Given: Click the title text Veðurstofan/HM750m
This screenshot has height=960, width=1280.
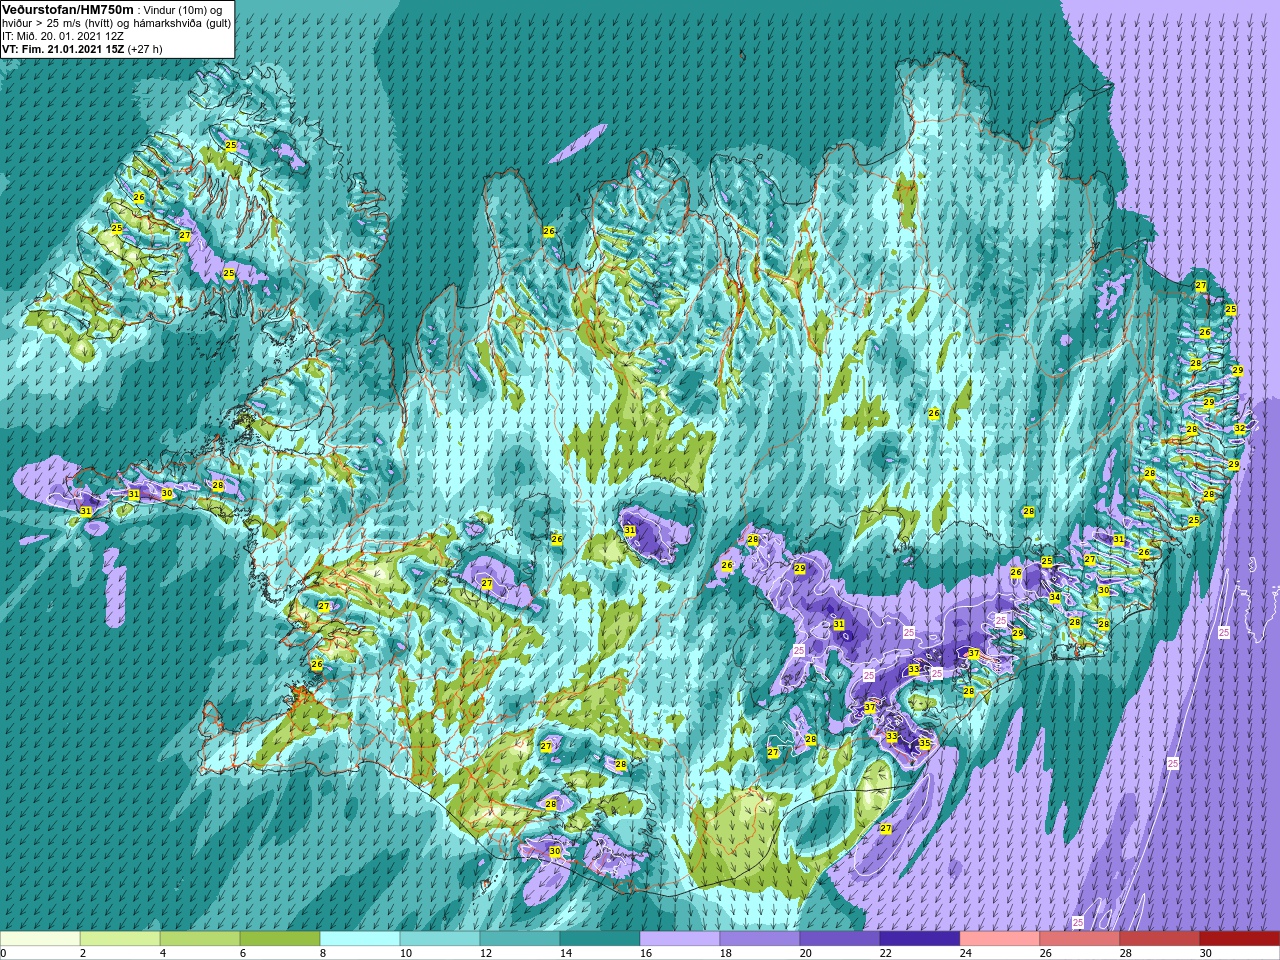Looking at the screenshot, I should (68, 9).
